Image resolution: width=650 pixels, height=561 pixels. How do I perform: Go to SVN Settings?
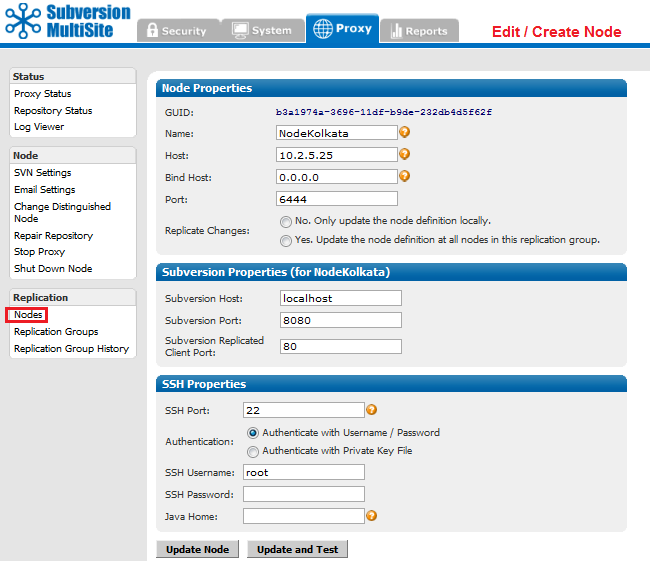point(43,172)
